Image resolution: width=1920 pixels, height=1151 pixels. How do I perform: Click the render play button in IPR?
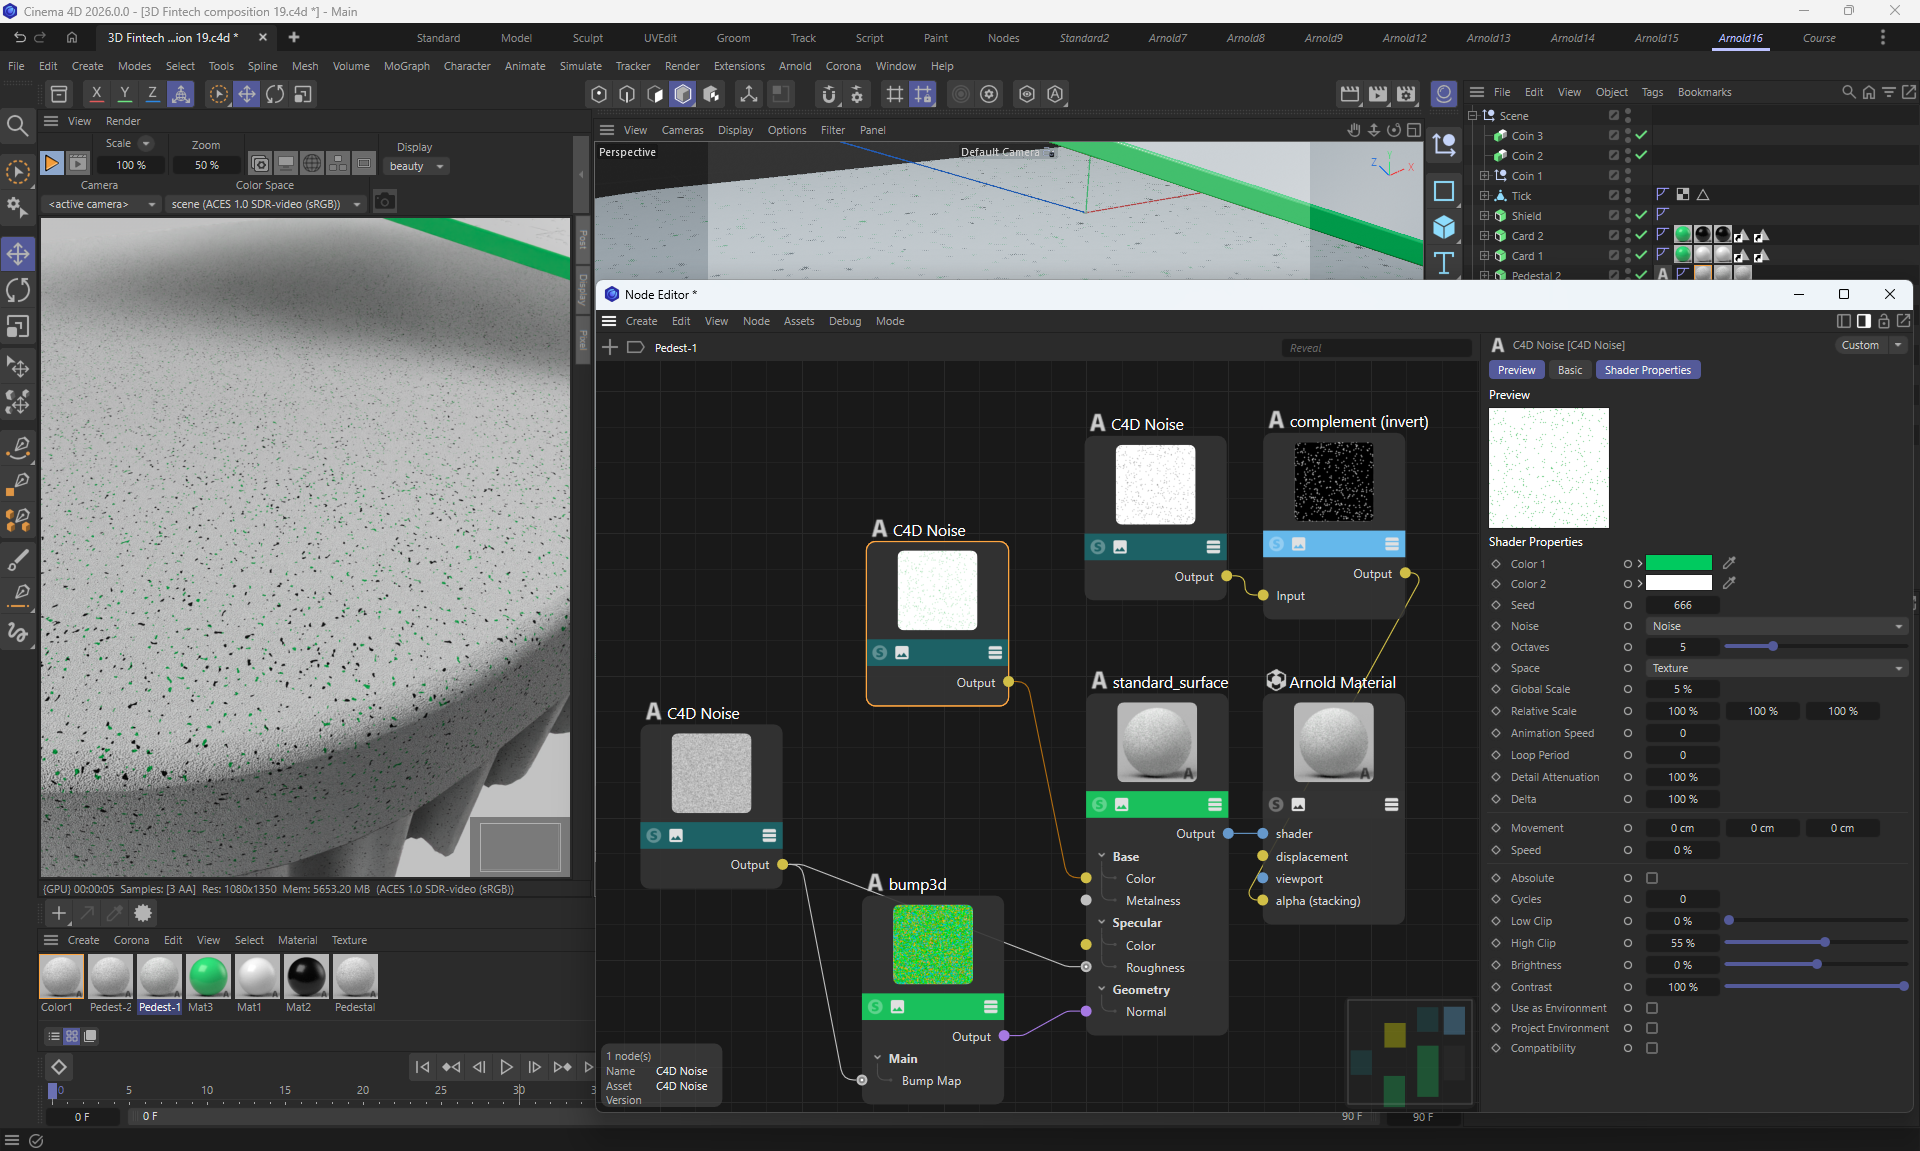52,163
